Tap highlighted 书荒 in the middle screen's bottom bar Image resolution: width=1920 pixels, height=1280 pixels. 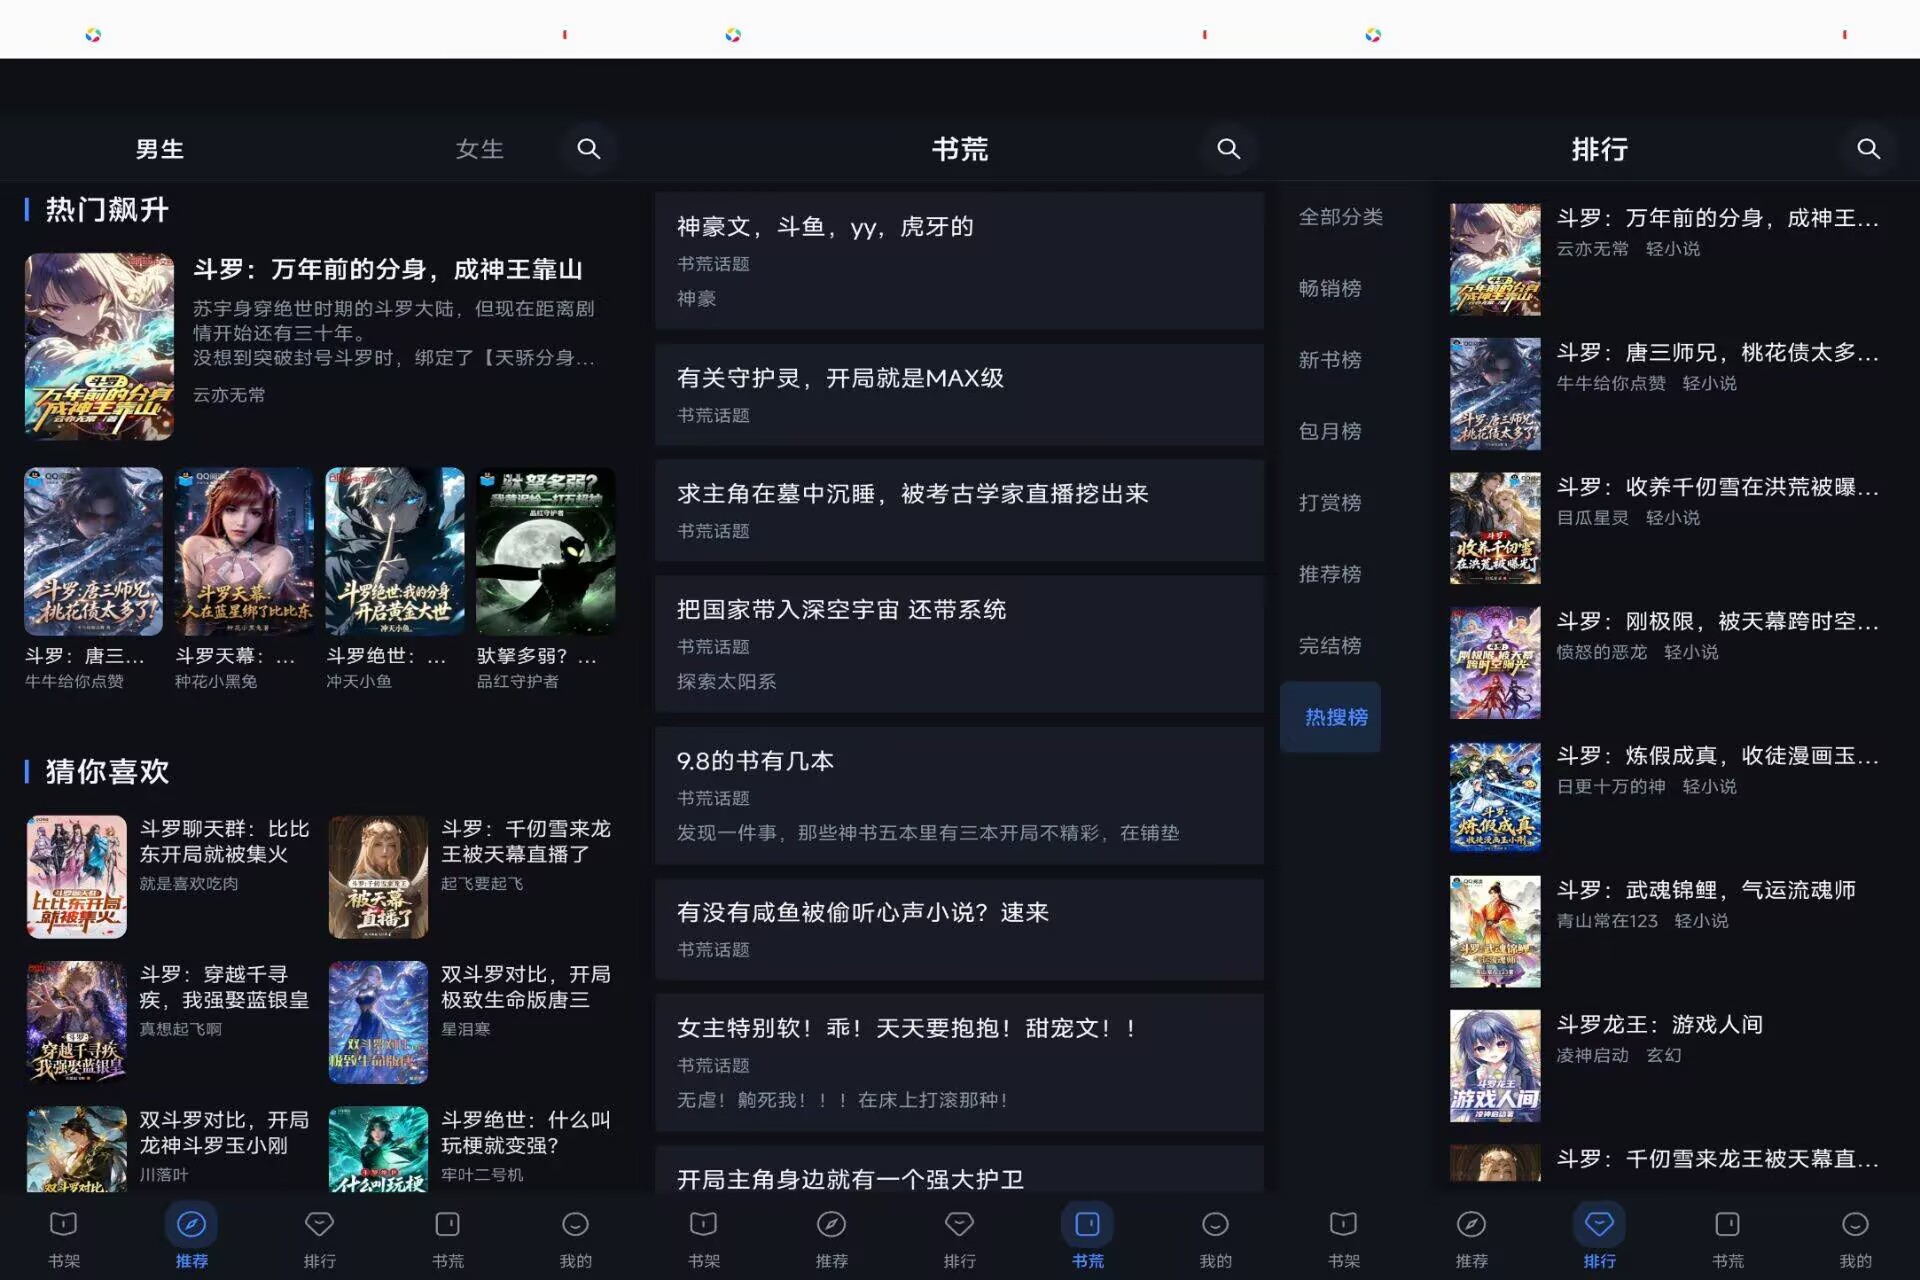[x=1088, y=1238]
